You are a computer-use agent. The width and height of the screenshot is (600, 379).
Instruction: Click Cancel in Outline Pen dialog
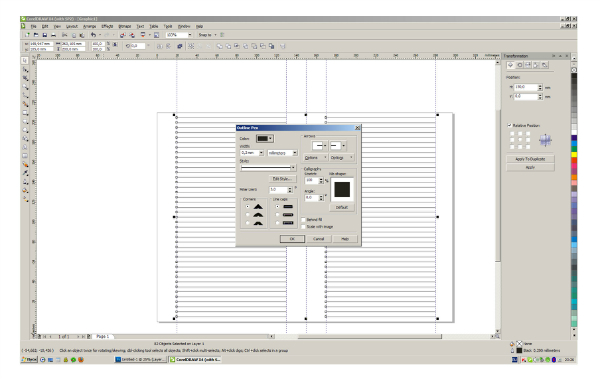(x=319, y=239)
